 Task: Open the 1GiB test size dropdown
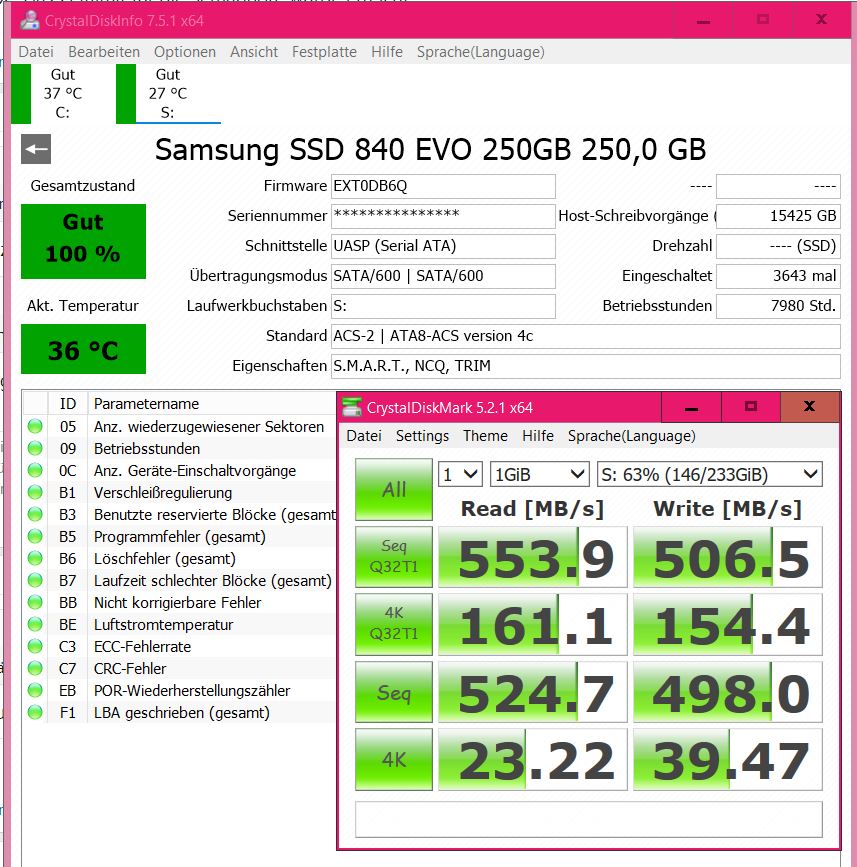[539, 474]
